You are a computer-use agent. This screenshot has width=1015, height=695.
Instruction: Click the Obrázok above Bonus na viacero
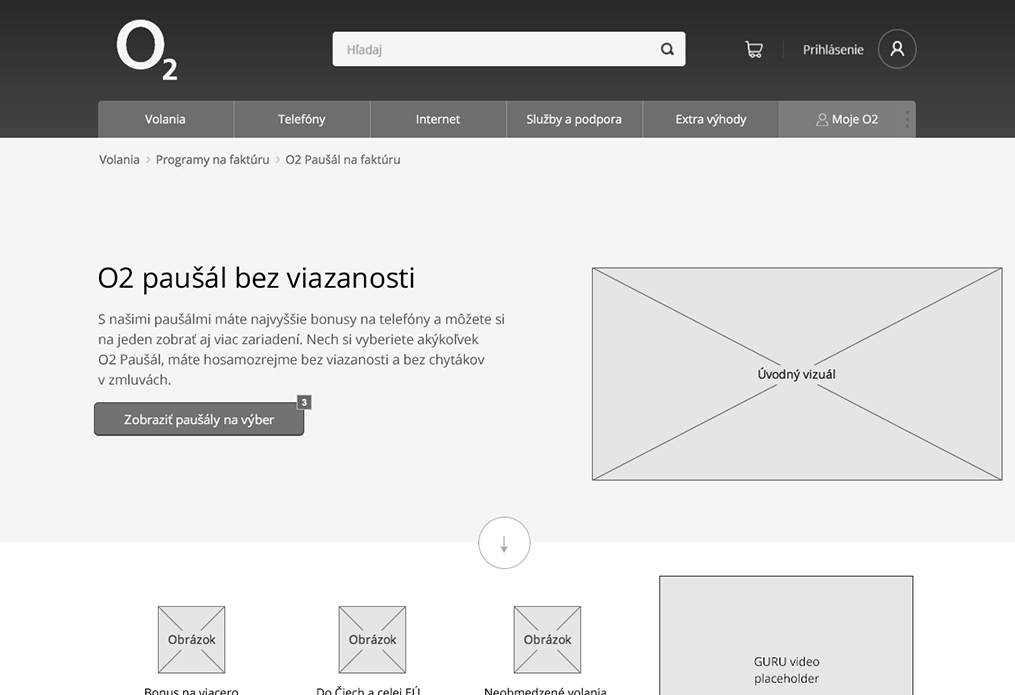pyautogui.click(x=192, y=639)
